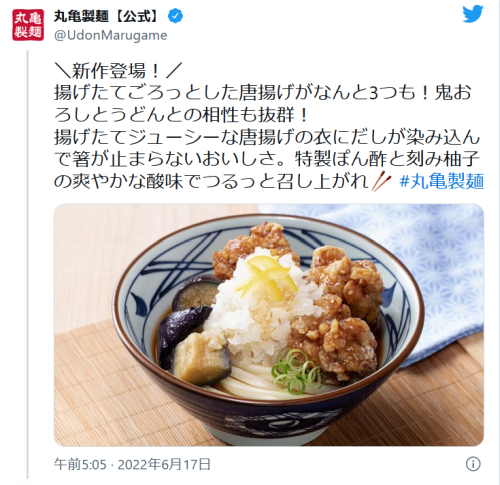Follow the #丸亀製麺 hashtag link
The width and height of the screenshot is (500, 485).
tap(441, 182)
